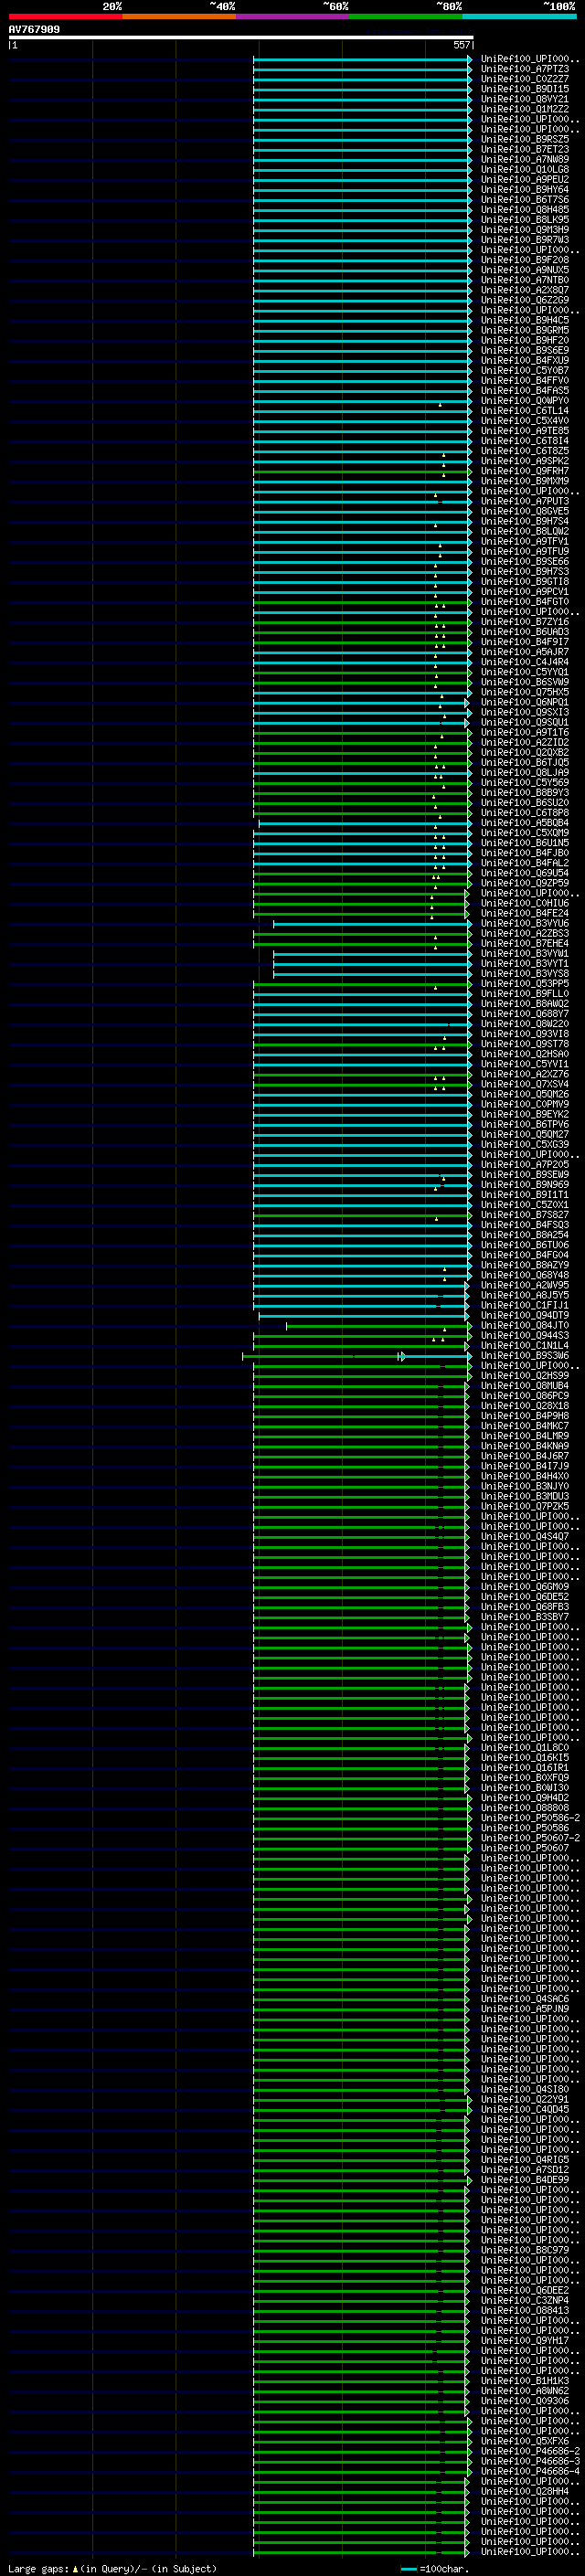Click the red 20% identity legend bar
The image size is (585, 2576).
point(65,16)
